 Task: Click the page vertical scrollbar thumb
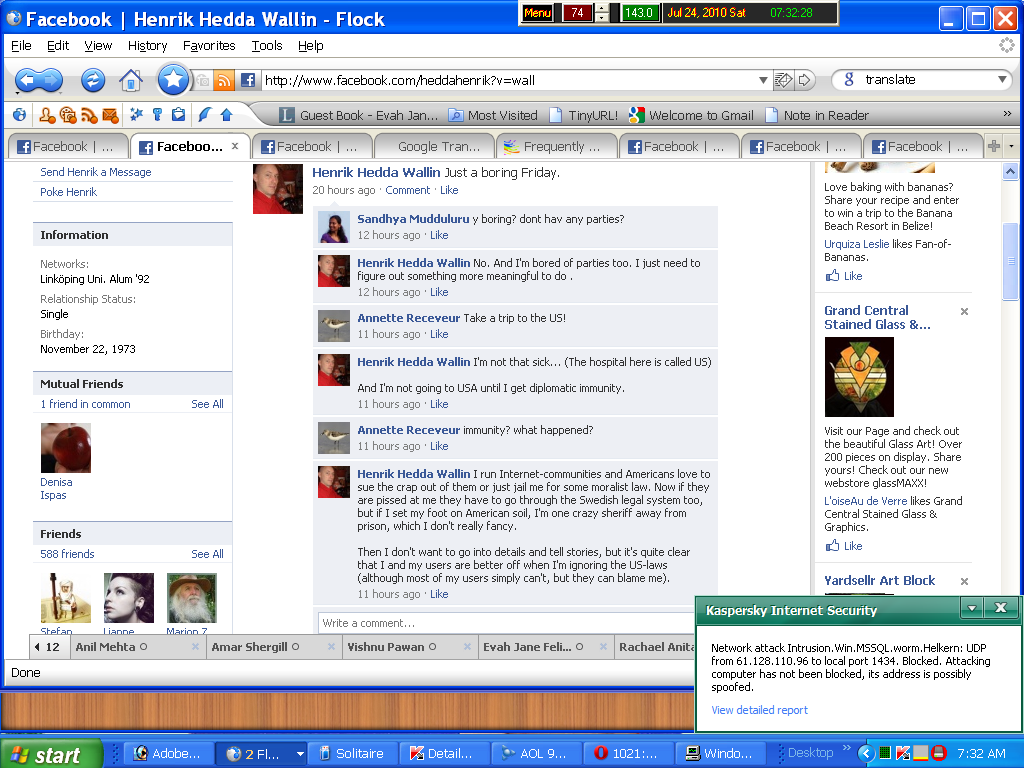(1010, 261)
